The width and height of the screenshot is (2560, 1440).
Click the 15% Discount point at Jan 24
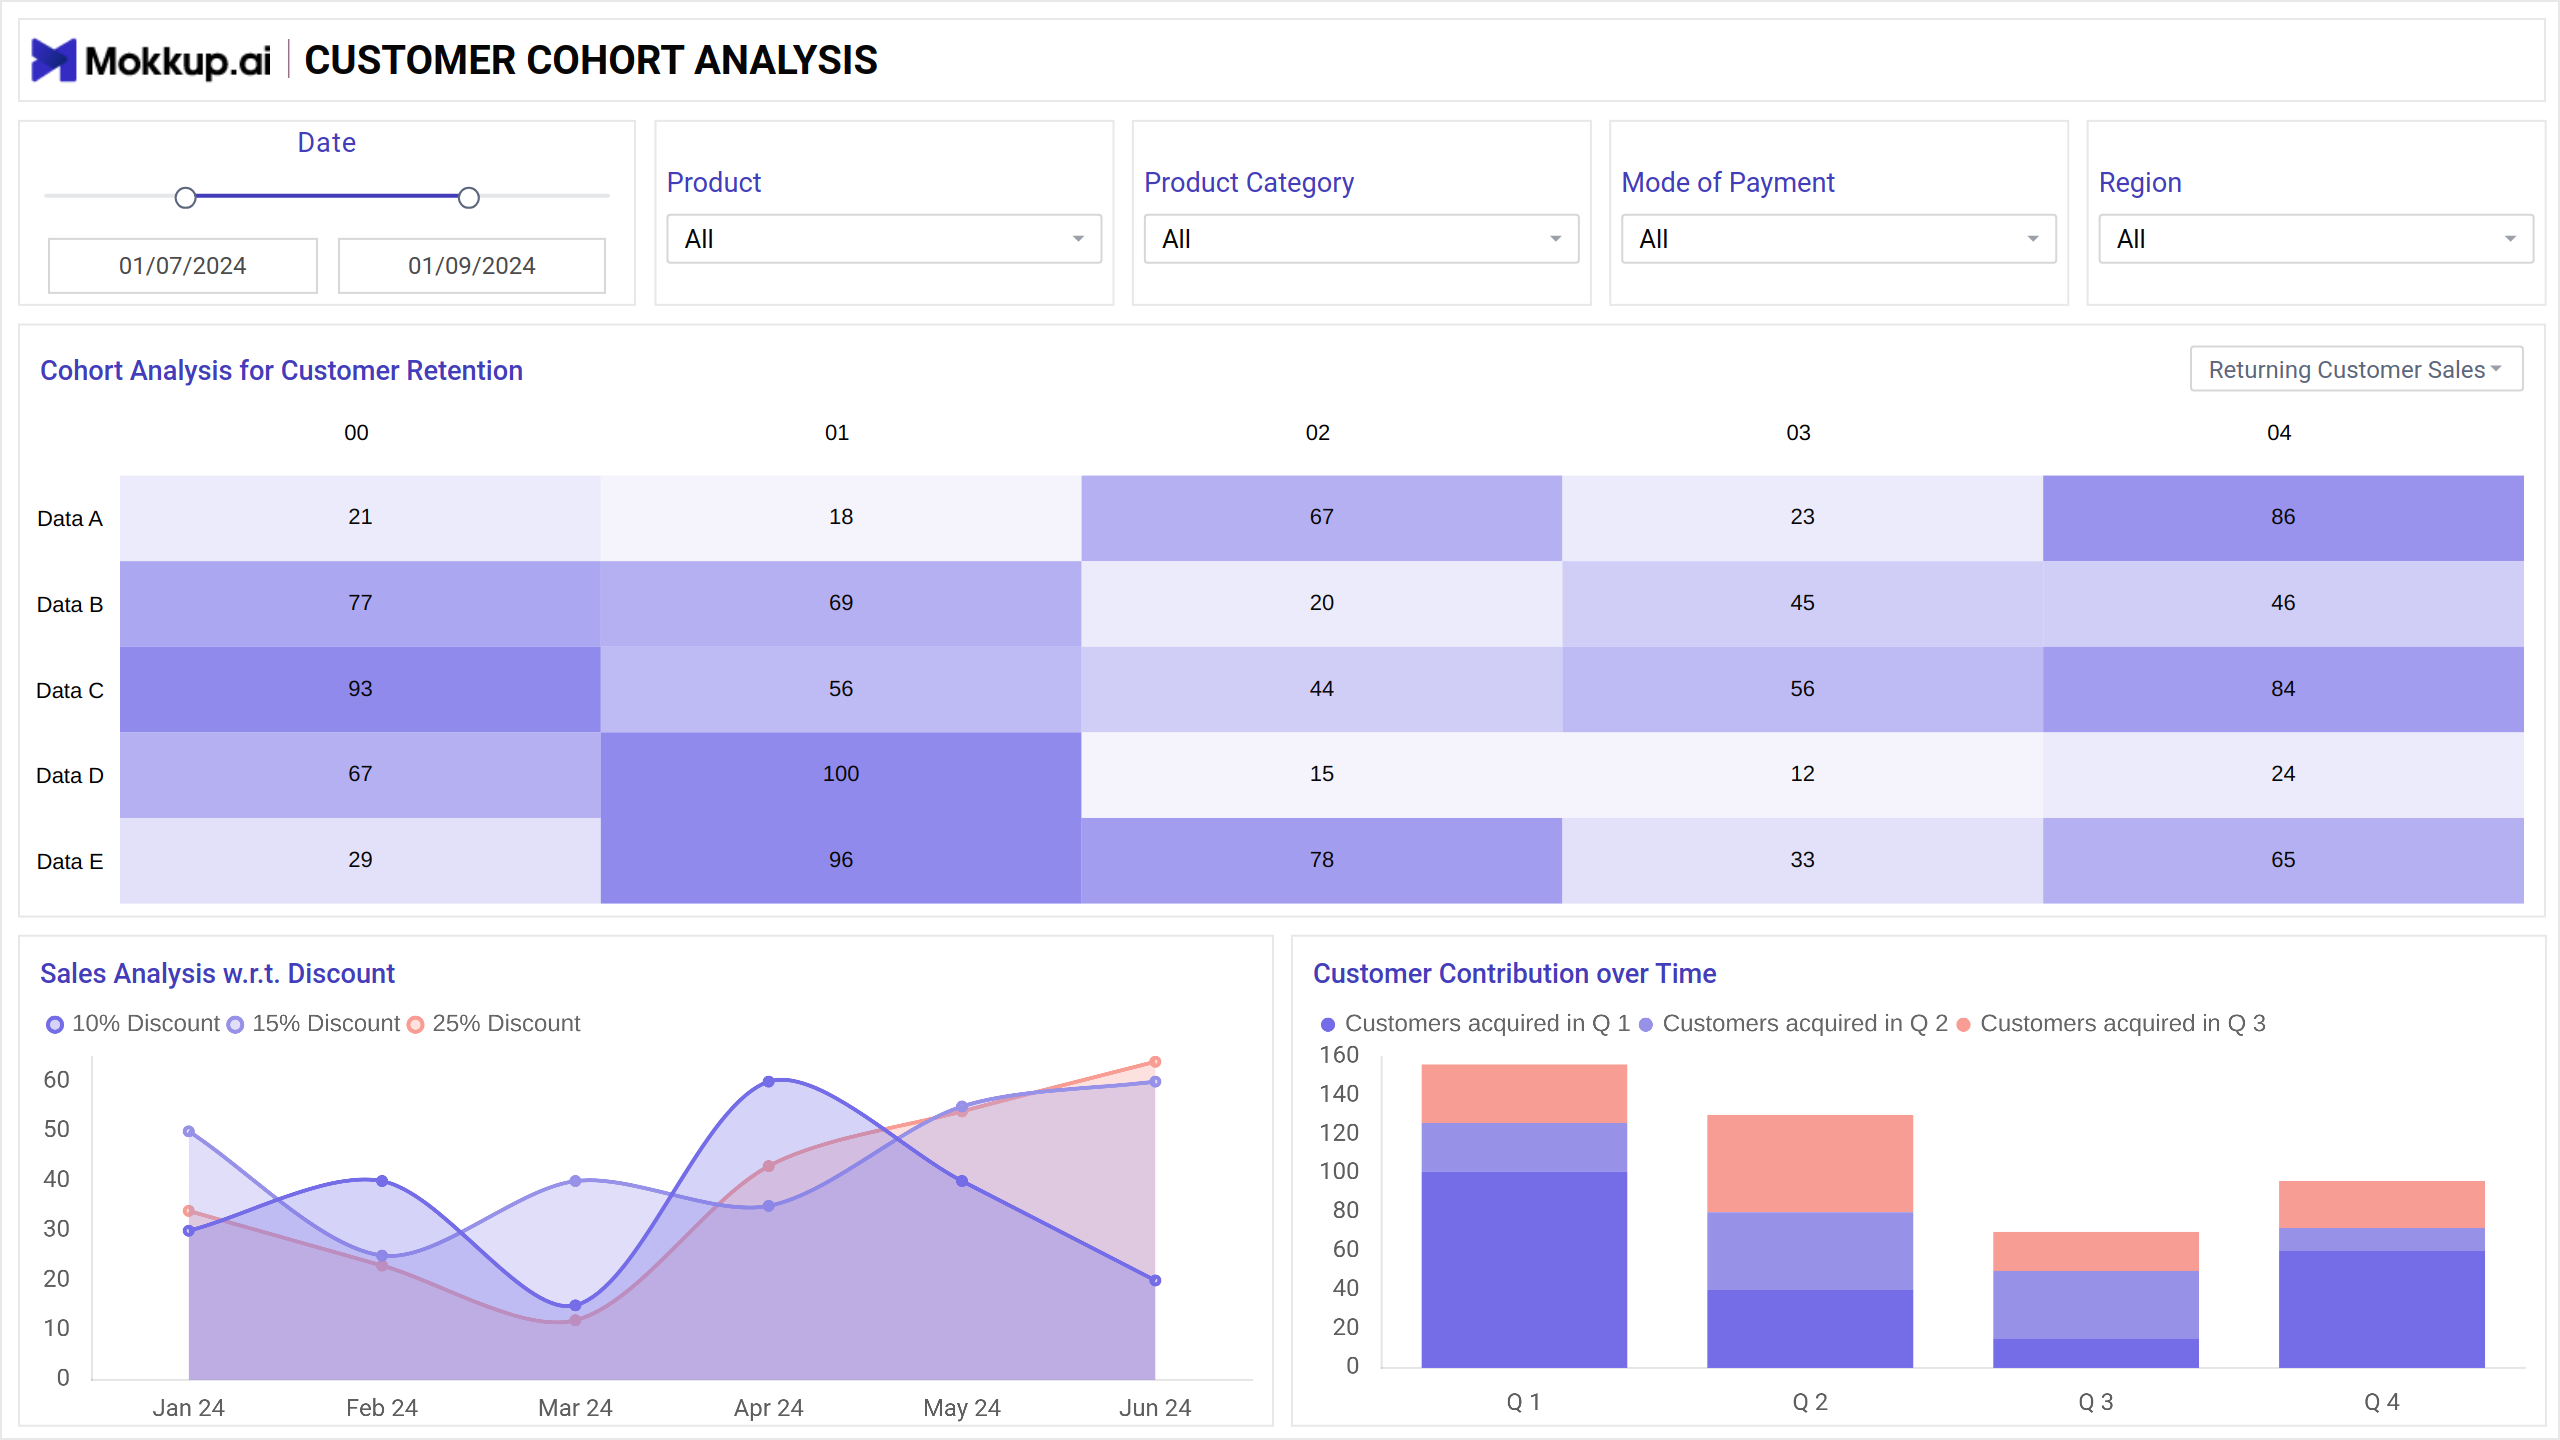click(189, 1131)
